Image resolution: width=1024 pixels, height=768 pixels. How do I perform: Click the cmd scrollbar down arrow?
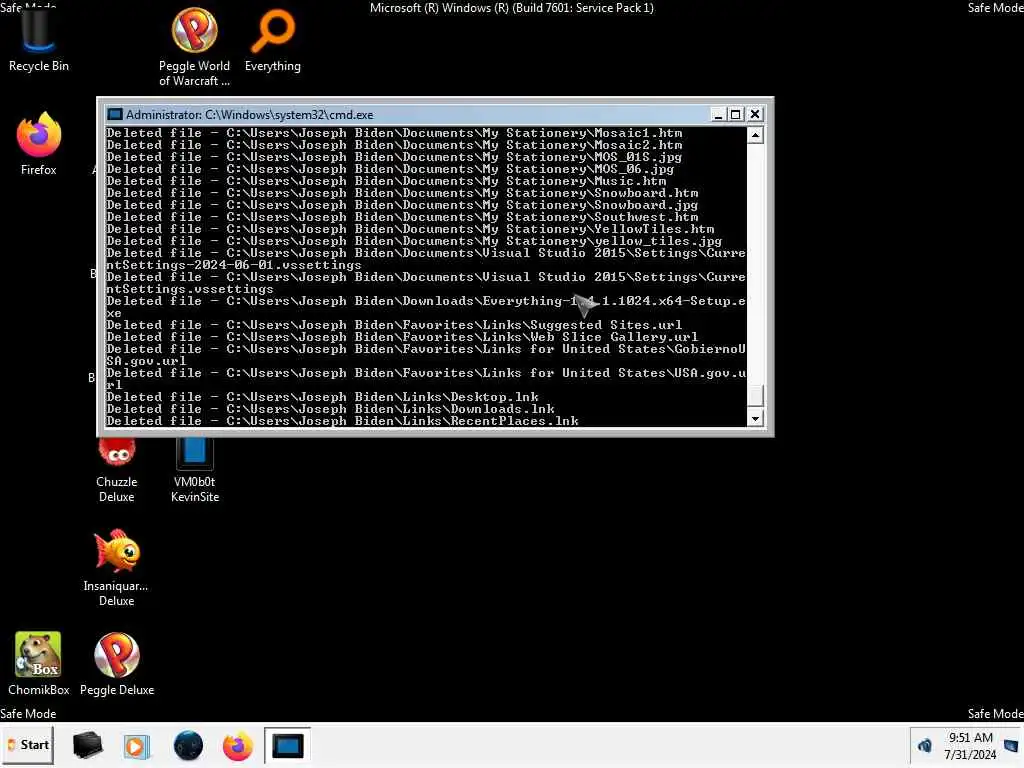point(756,419)
